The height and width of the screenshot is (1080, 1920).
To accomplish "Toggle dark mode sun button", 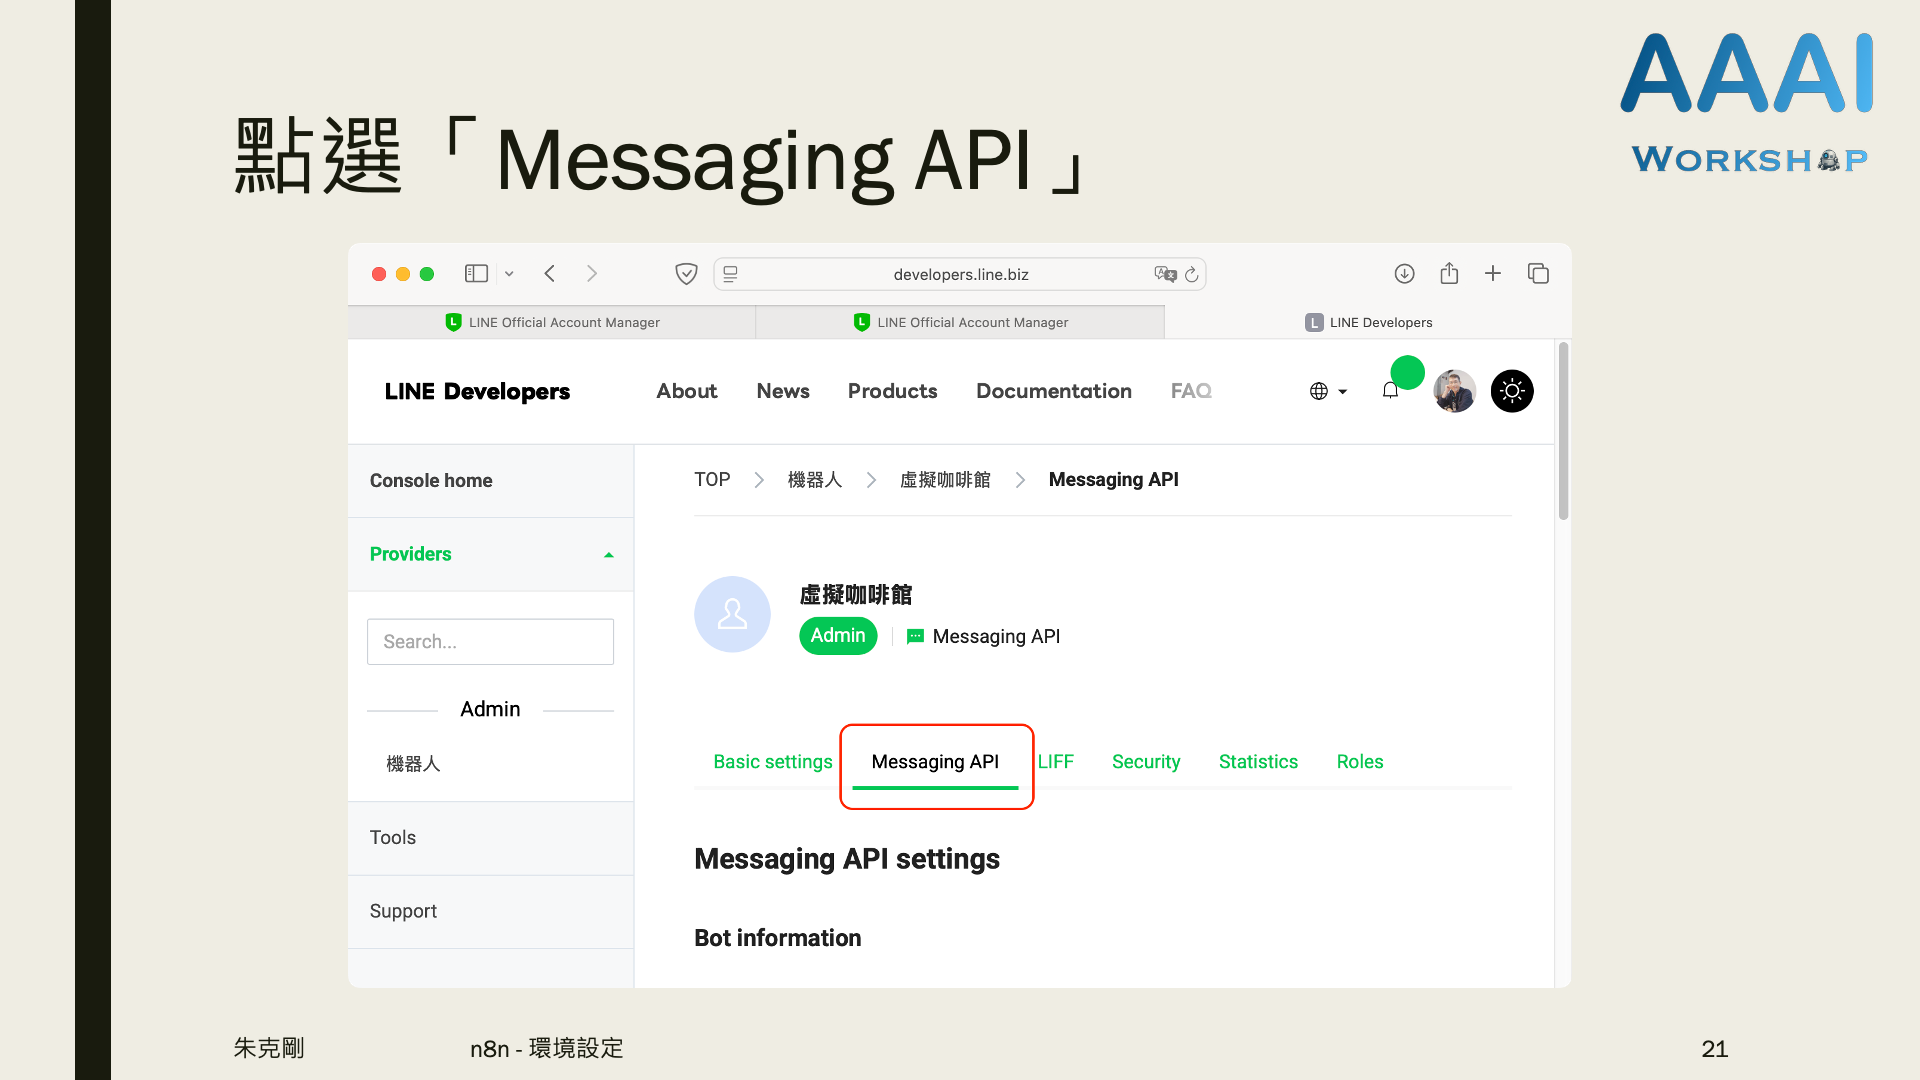I will [1512, 391].
